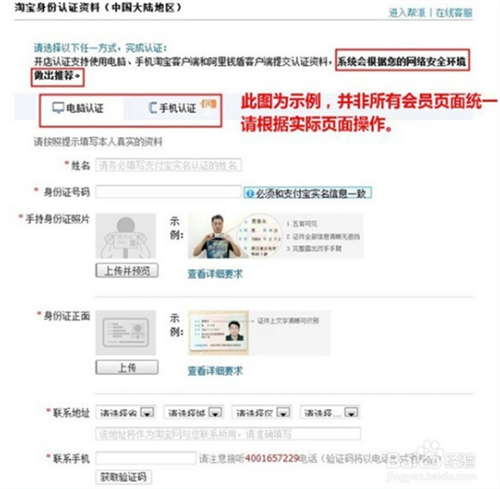Screen dimensions: 500x489
Task: Switch to the 电脑认证 tab
Action: tap(79, 108)
